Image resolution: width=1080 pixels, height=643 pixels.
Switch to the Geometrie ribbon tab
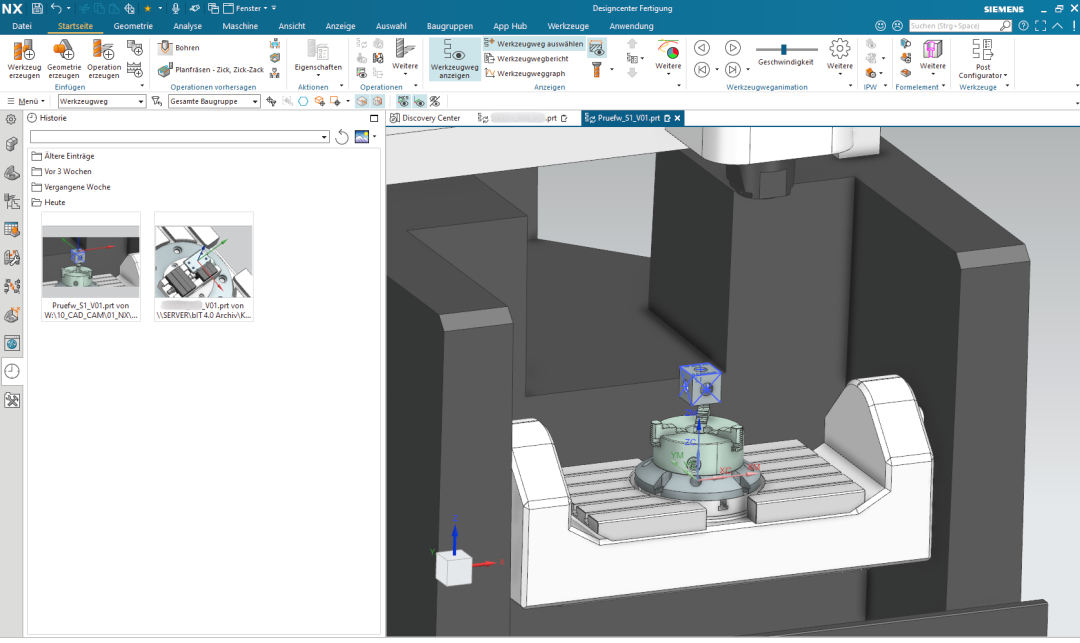coord(133,25)
